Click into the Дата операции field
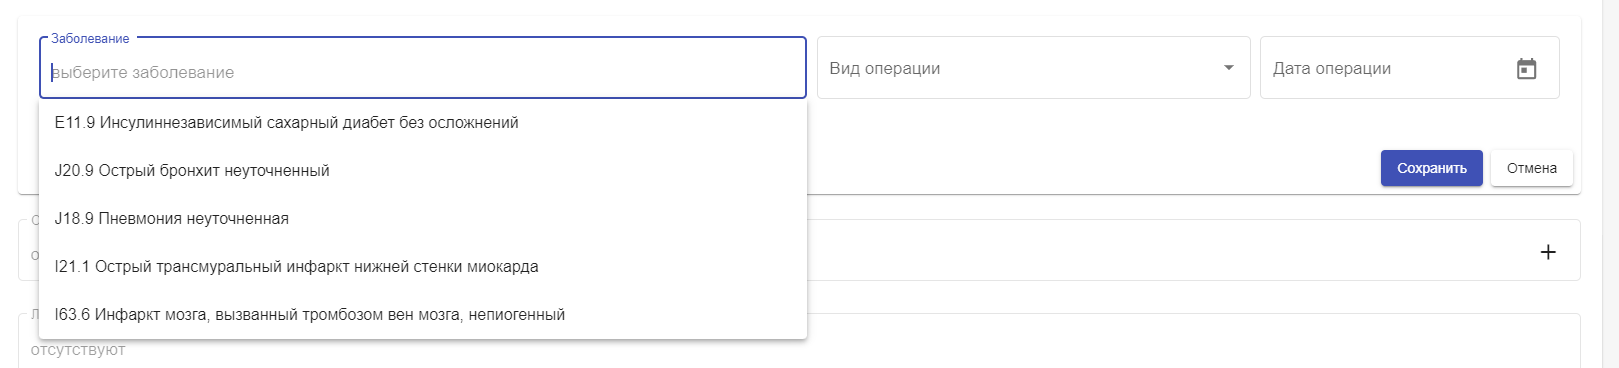This screenshot has width=1619, height=368. pyautogui.click(x=1409, y=68)
